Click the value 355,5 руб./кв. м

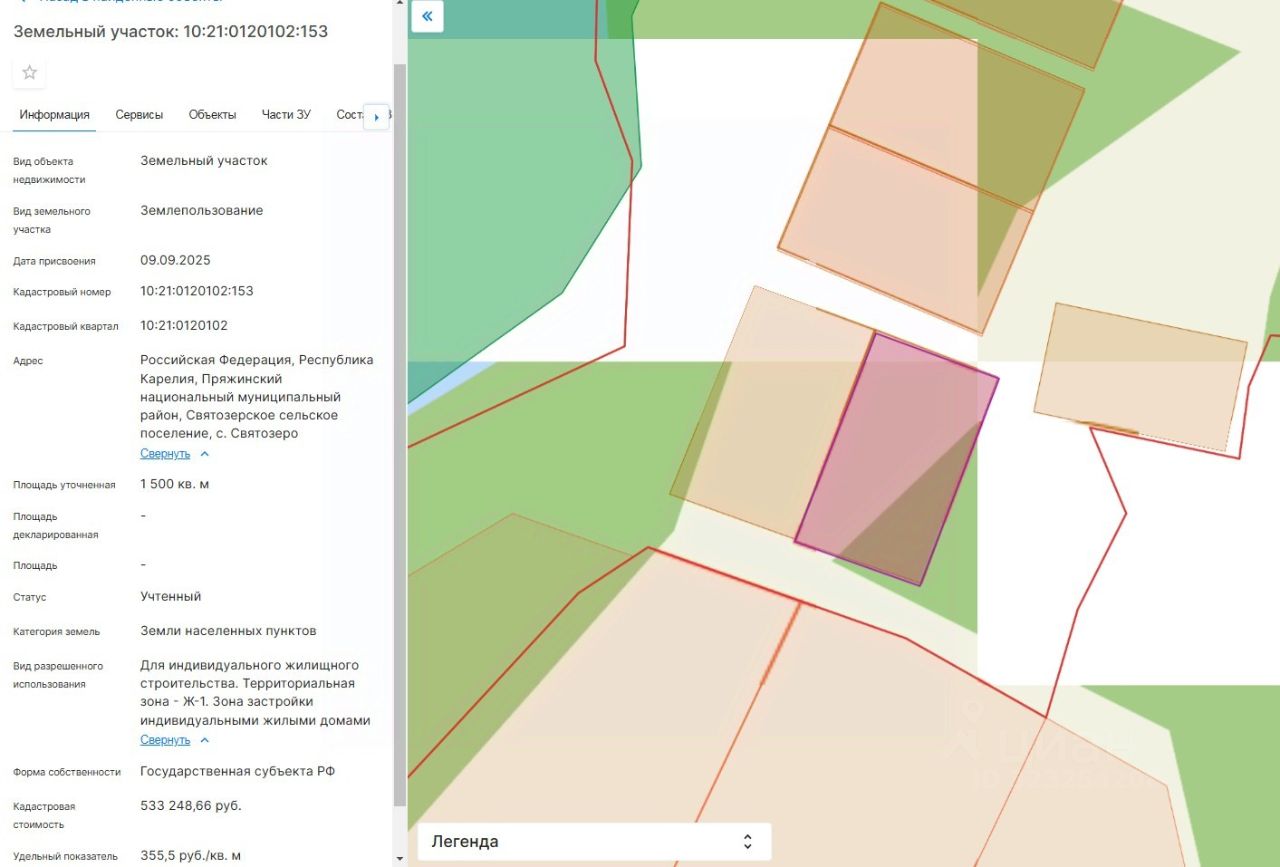191,856
